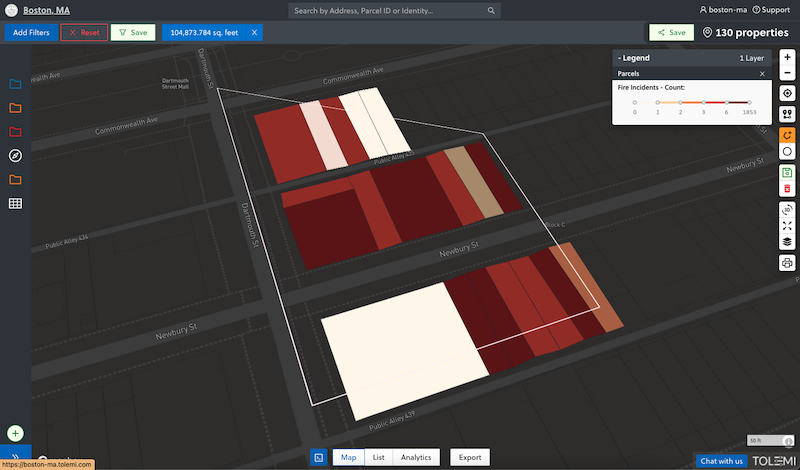This screenshot has width=800, height=470.
Task: Toggle the circle draw tool
Action: coord(787,151)
